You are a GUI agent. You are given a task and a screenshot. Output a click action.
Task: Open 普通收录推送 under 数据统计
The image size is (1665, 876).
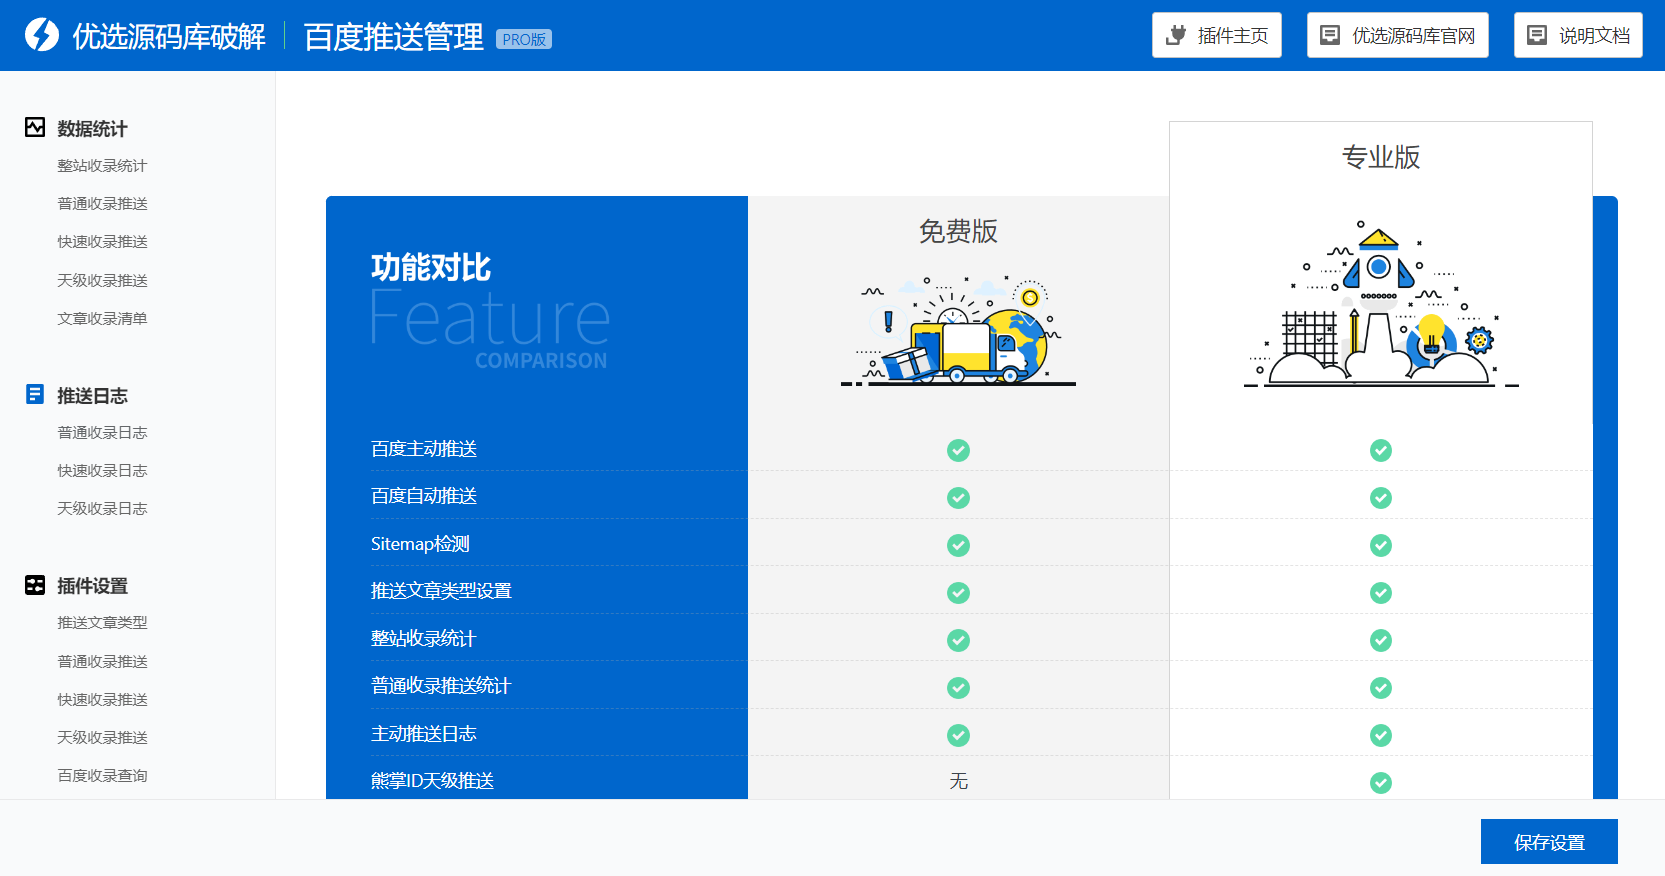(x=102, y=204)
